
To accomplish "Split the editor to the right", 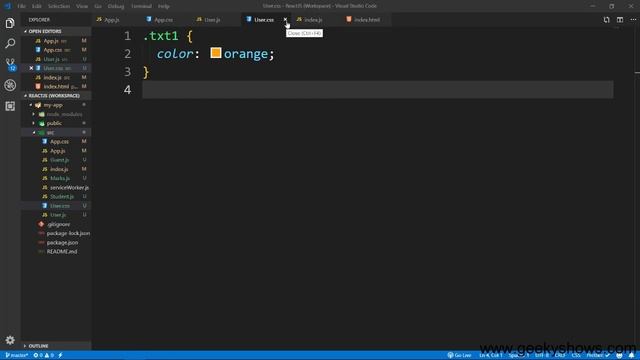I will (620, 20).
